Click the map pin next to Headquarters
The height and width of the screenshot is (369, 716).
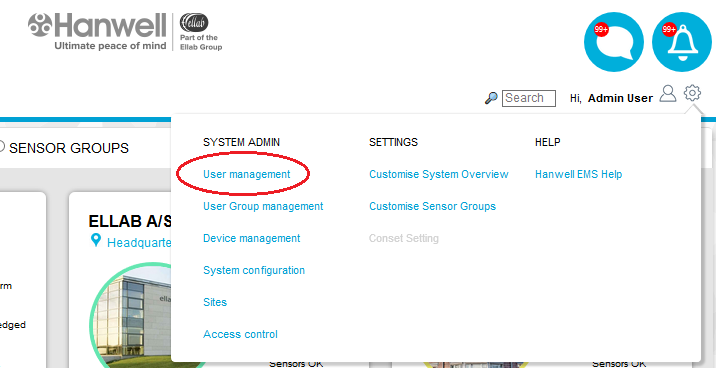click(95, 241)
